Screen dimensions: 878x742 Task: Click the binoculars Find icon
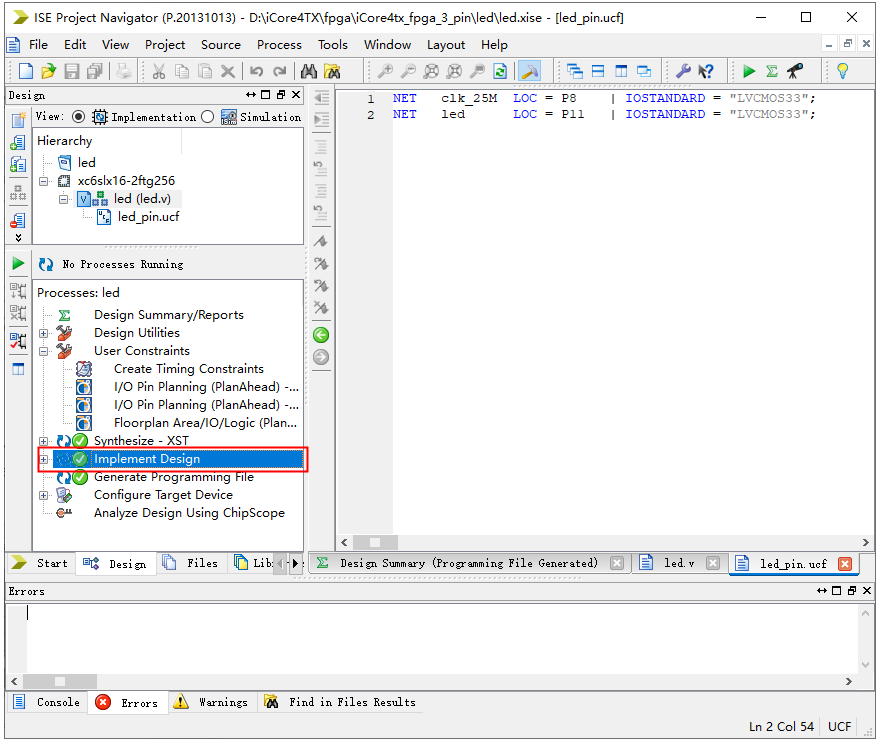309,71
